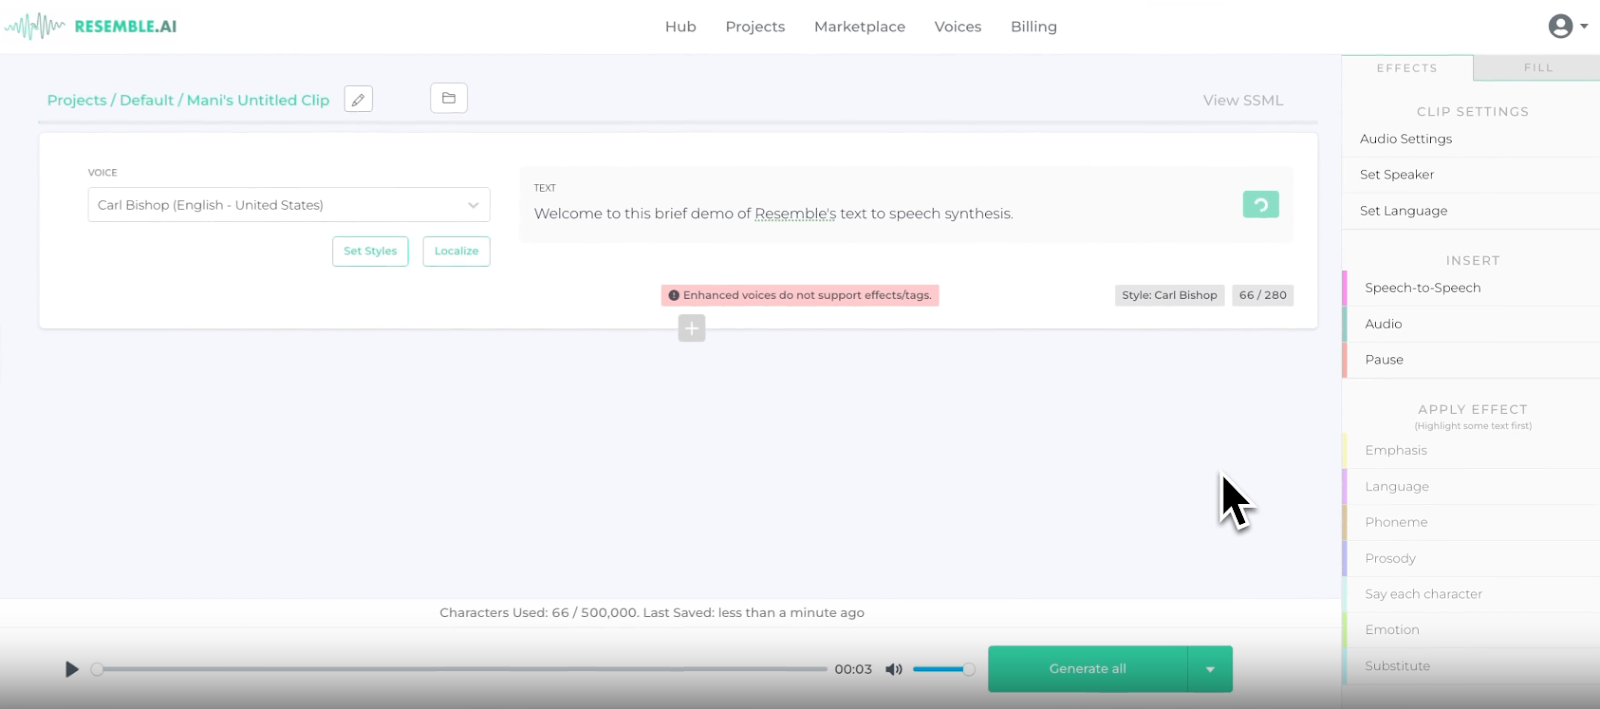
Task: Adjust the volume slider
Action: click(944, 669)
